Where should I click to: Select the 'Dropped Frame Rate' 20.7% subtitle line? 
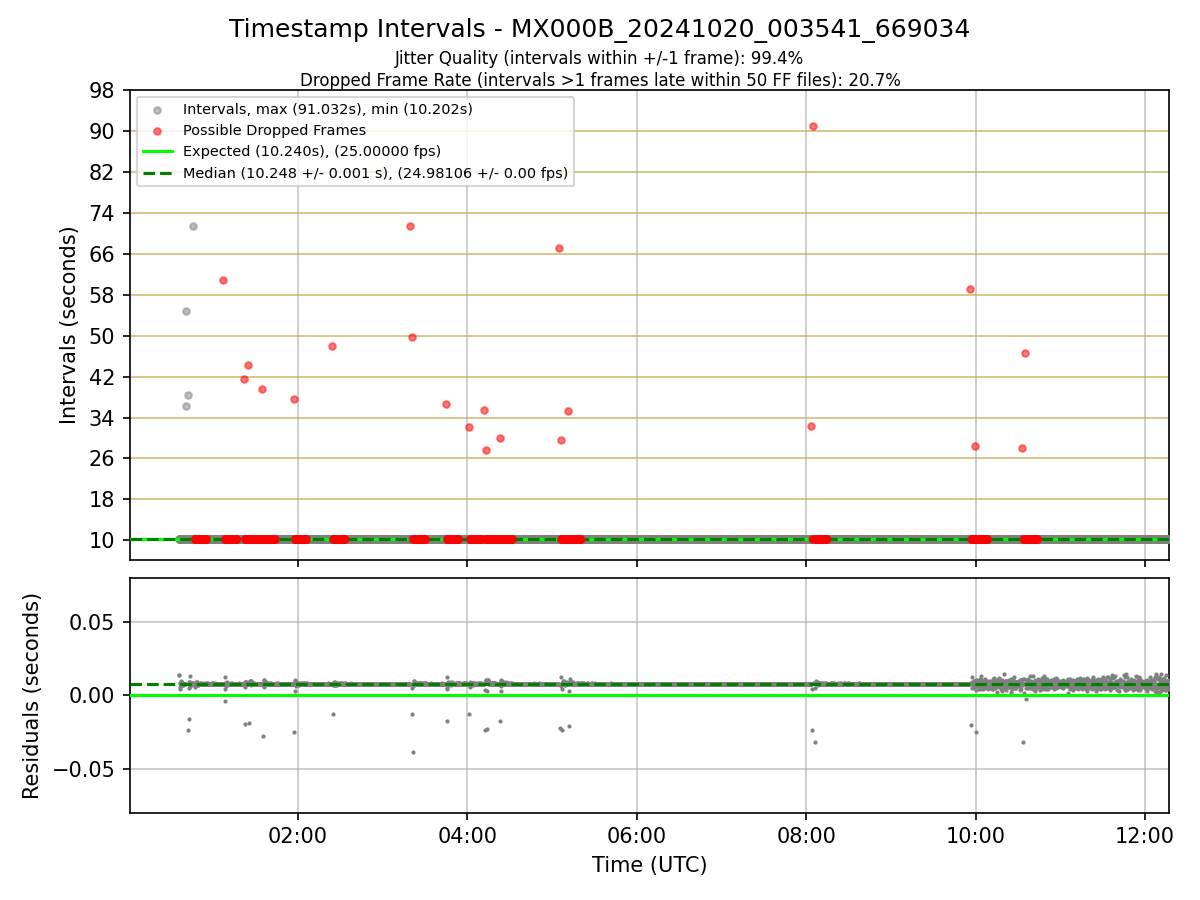click(600, 80)
